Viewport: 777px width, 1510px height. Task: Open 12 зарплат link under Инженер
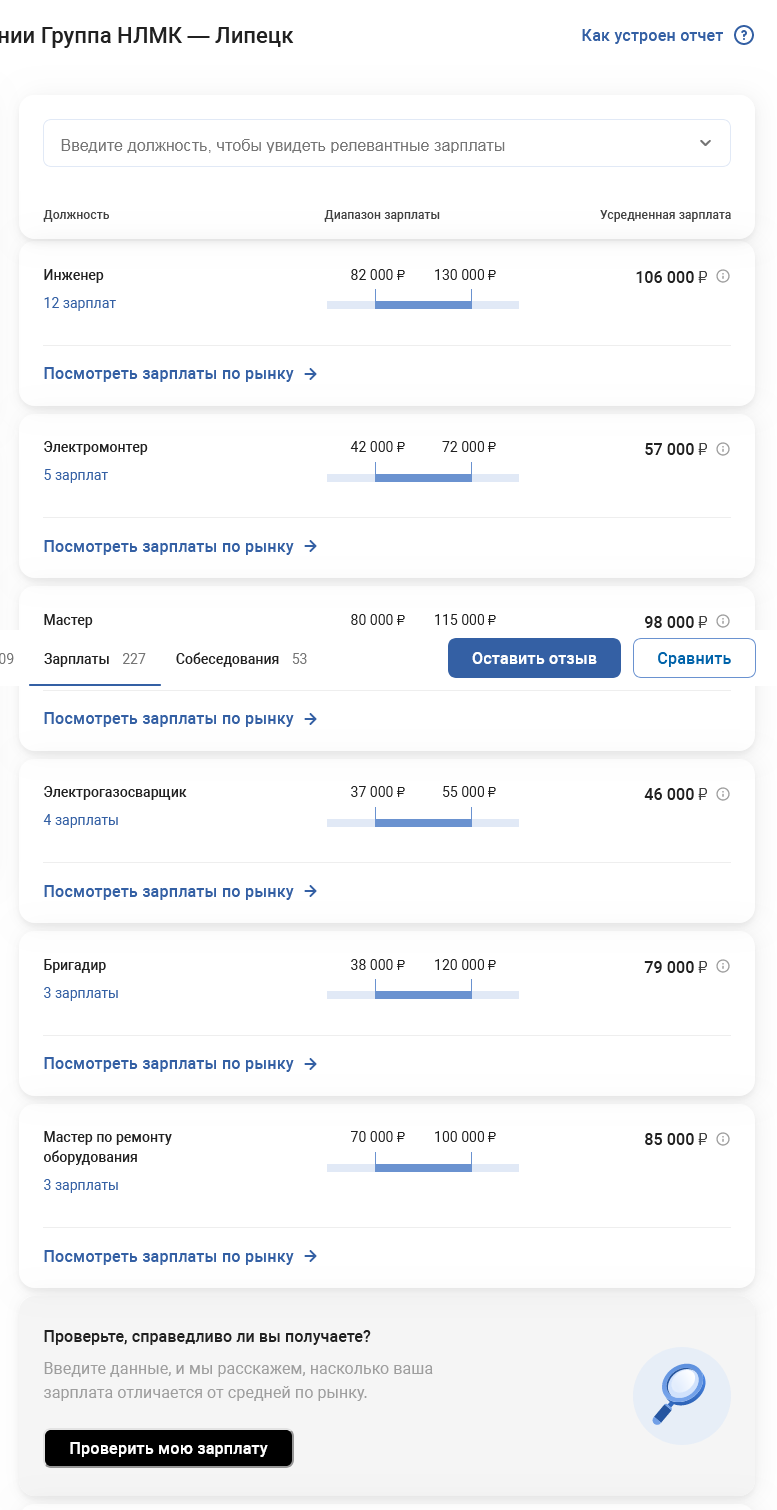(79, 303)
